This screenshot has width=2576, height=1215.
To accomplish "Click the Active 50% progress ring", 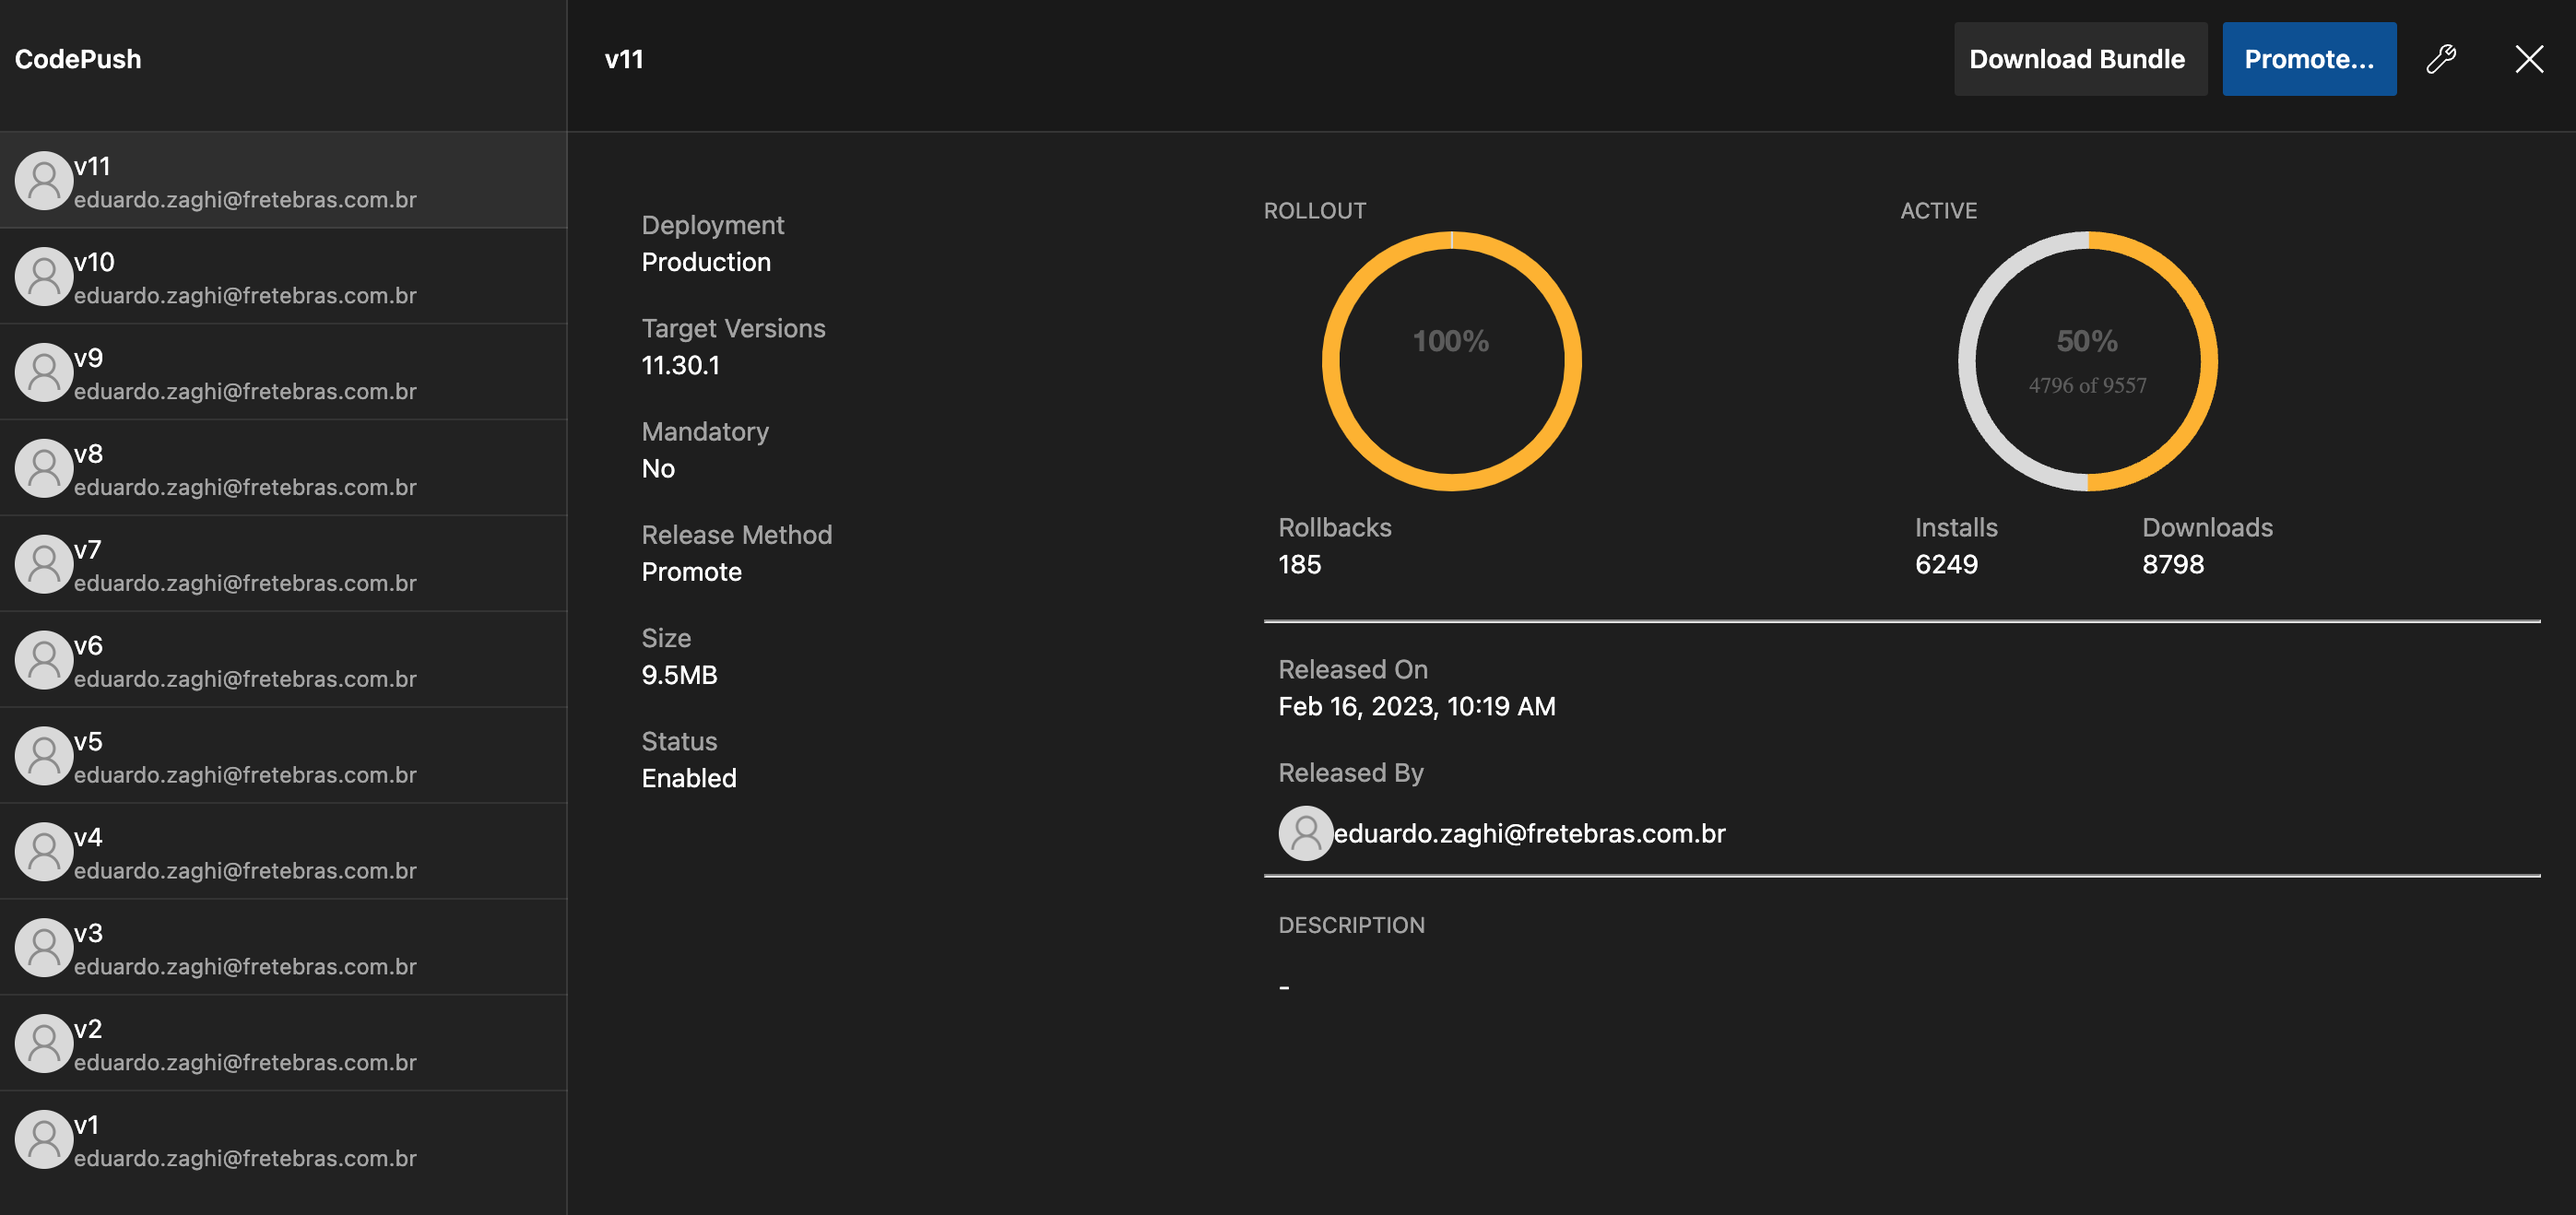I will pyautogui.click(x=2088, y=361).
